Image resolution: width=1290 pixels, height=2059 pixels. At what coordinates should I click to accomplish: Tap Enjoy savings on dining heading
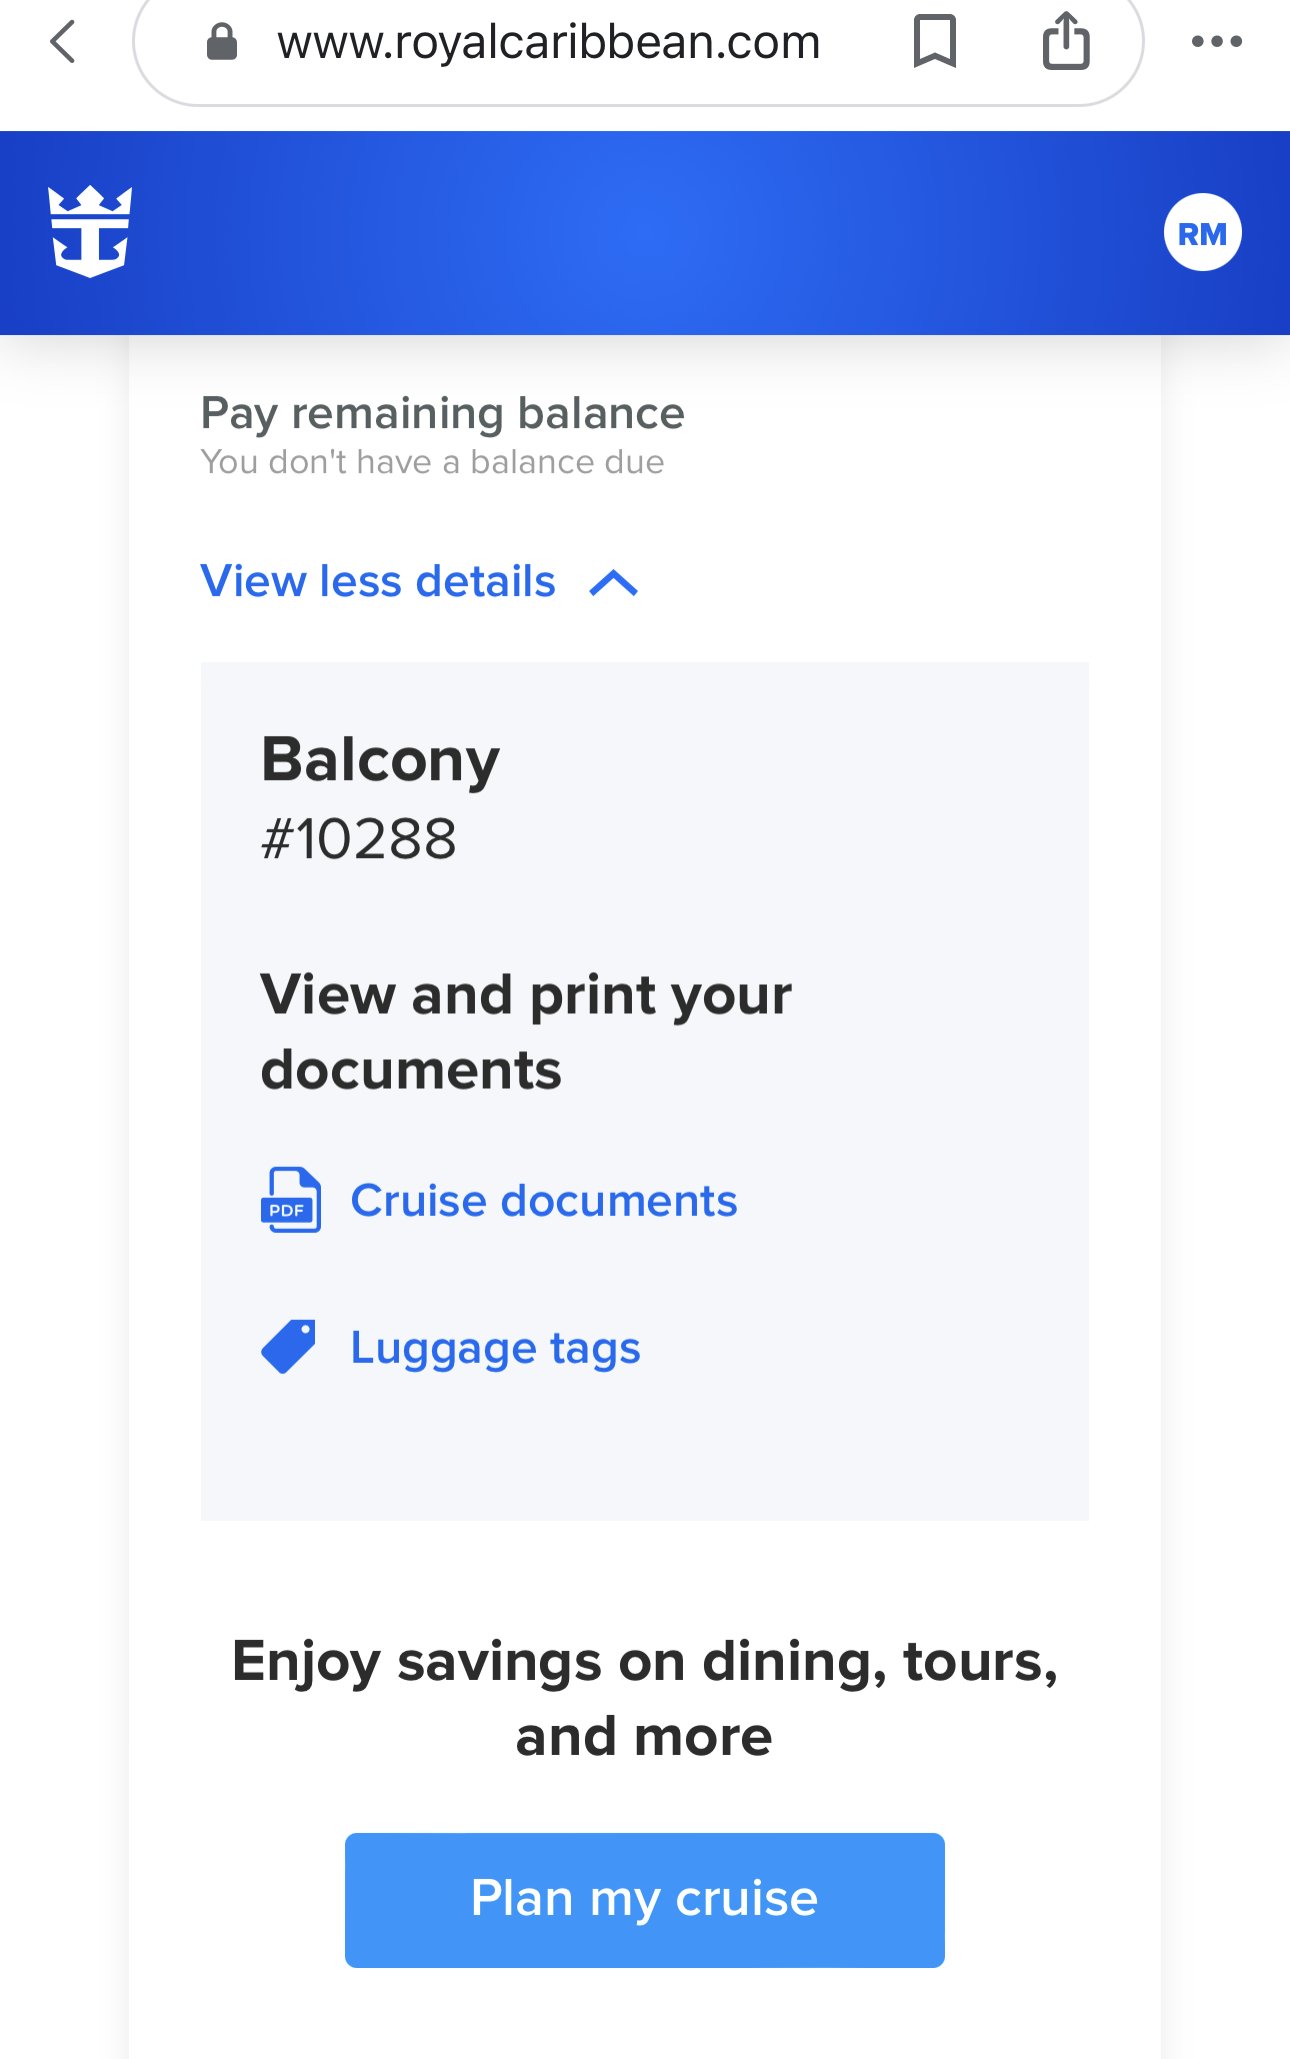pyautogui.click(x=645, y=1698)
